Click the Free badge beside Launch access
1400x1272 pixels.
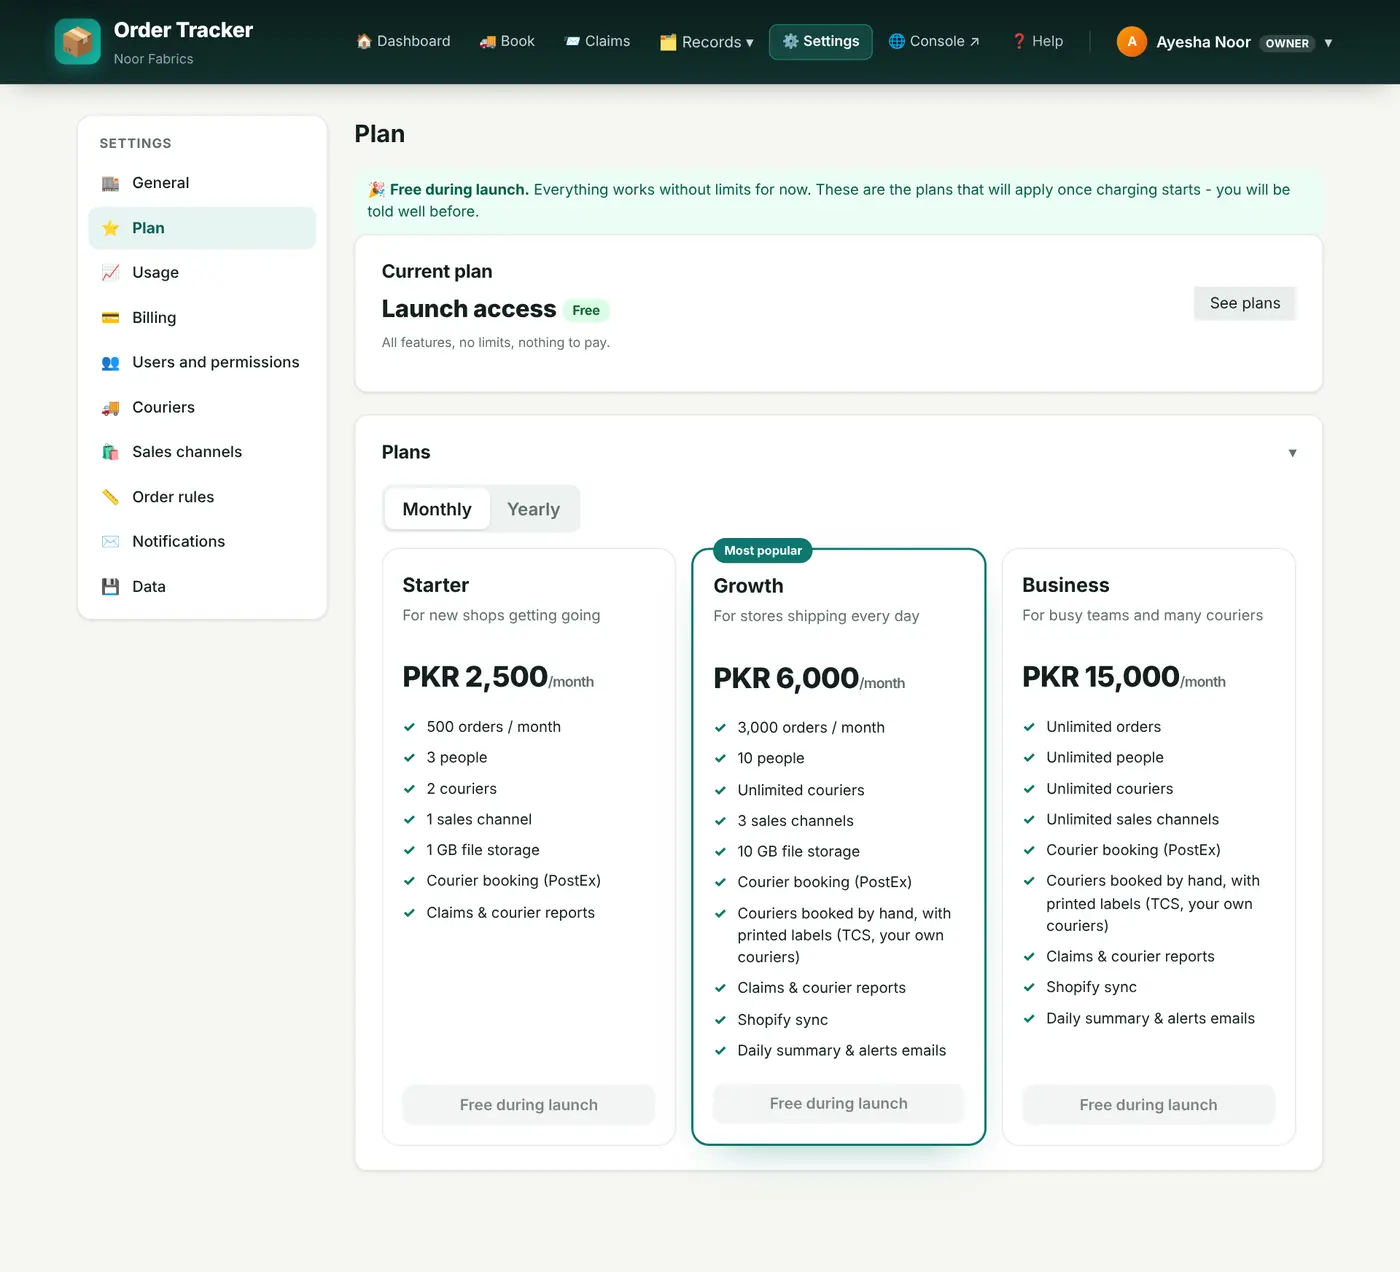(586, 311)
